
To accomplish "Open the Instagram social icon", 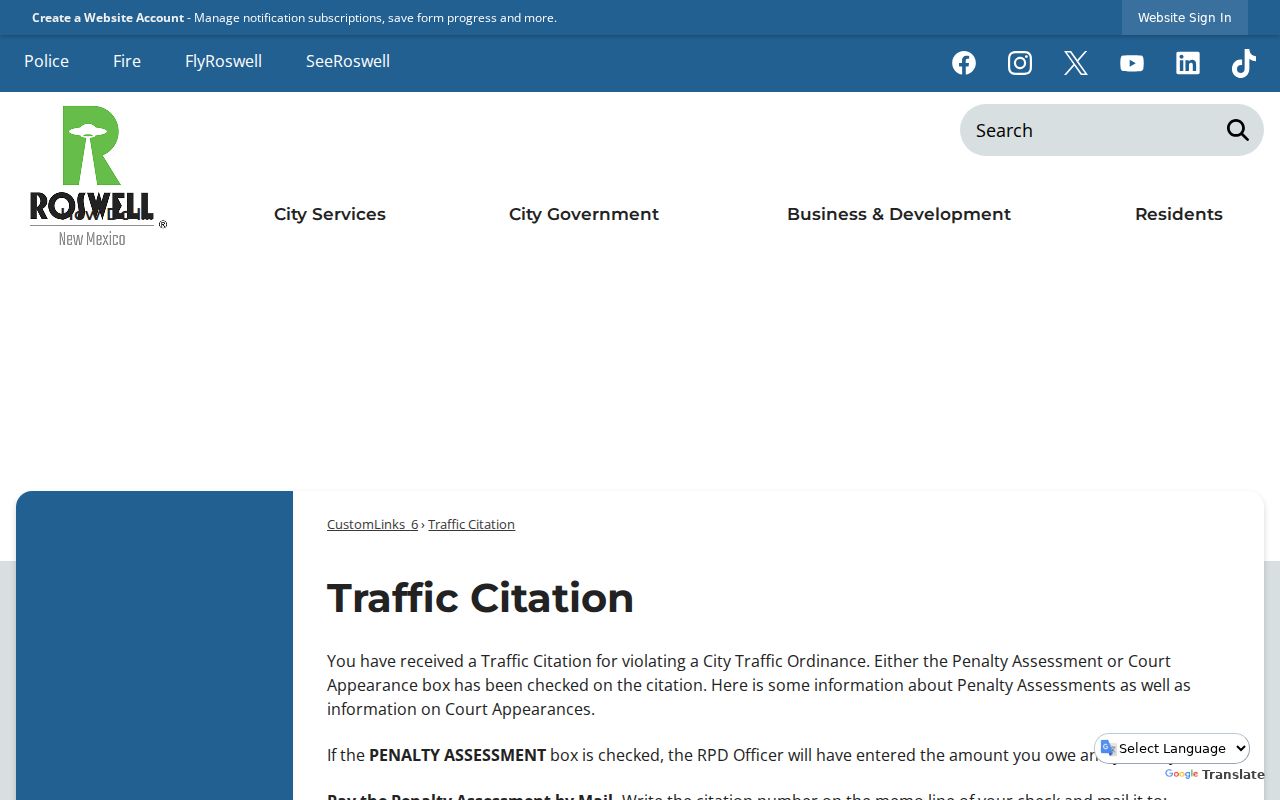I will [1020, 63].
